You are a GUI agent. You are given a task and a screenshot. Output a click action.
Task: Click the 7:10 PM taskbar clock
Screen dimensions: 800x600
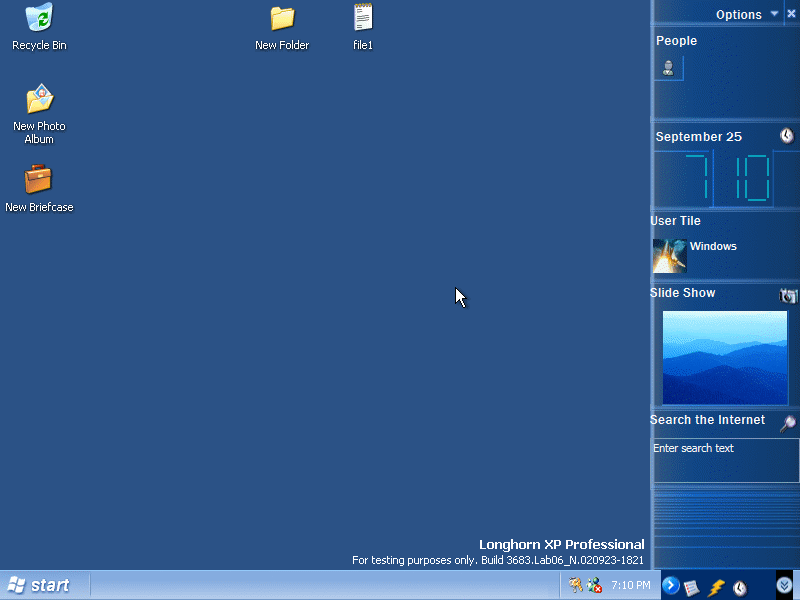631,585
